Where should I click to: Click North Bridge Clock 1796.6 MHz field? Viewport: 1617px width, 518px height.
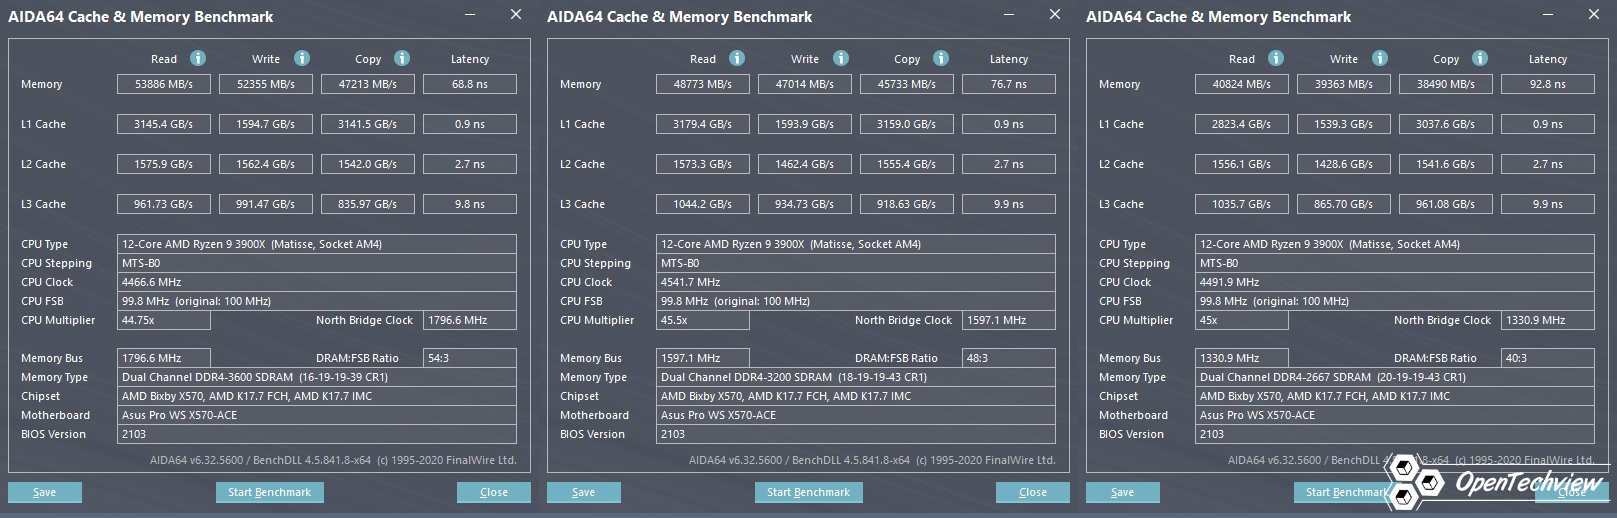470,320
